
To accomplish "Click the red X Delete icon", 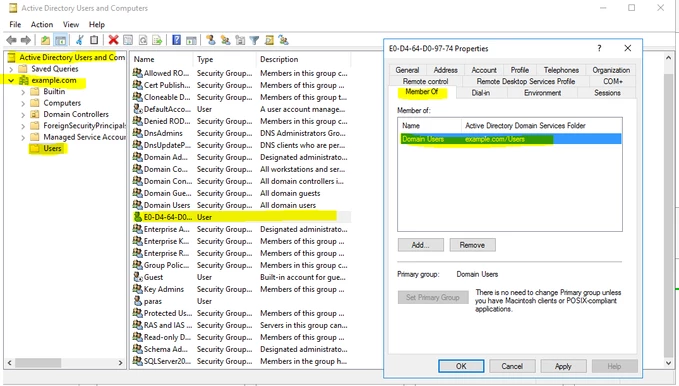I will click(x=113, y=40).
